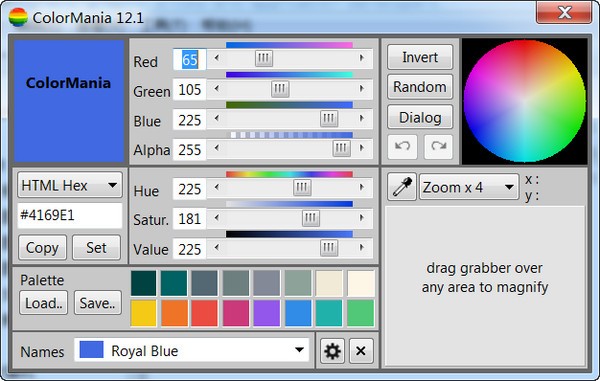The width and height of the screenshot is (600, 381).
Task: Click the Blue slider handle
Action: (329, 118)
